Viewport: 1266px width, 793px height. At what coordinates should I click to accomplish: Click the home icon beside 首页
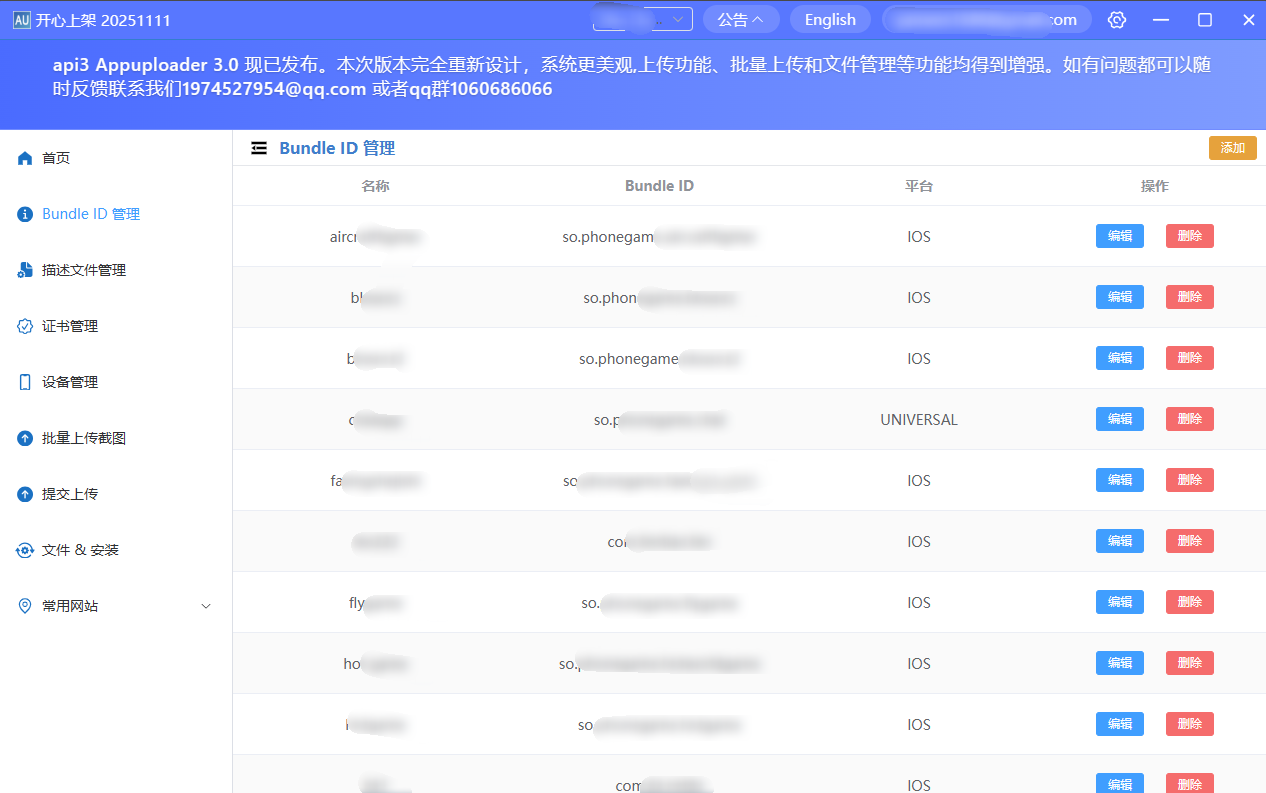(x=25, y=158)
